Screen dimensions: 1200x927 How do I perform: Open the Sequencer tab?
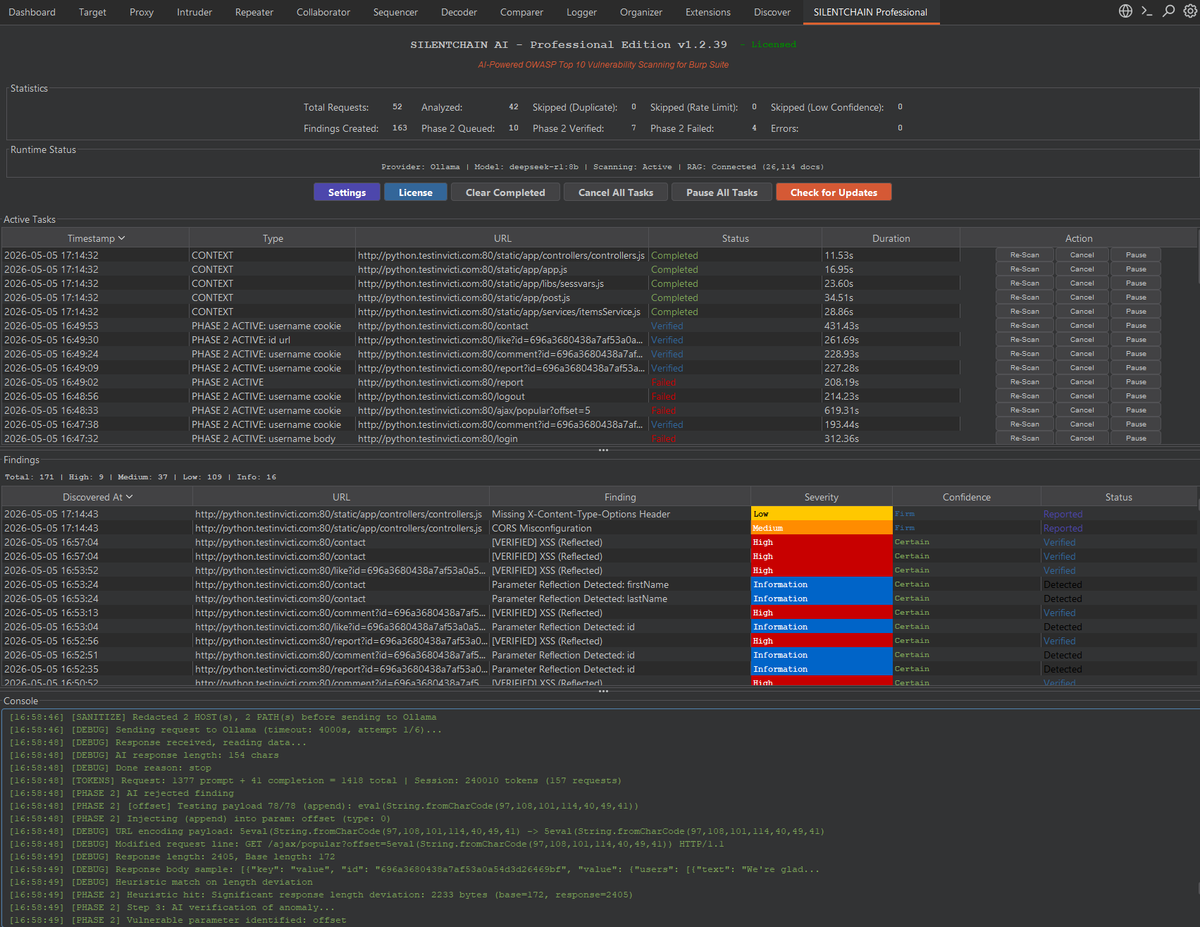click(396, 12)
